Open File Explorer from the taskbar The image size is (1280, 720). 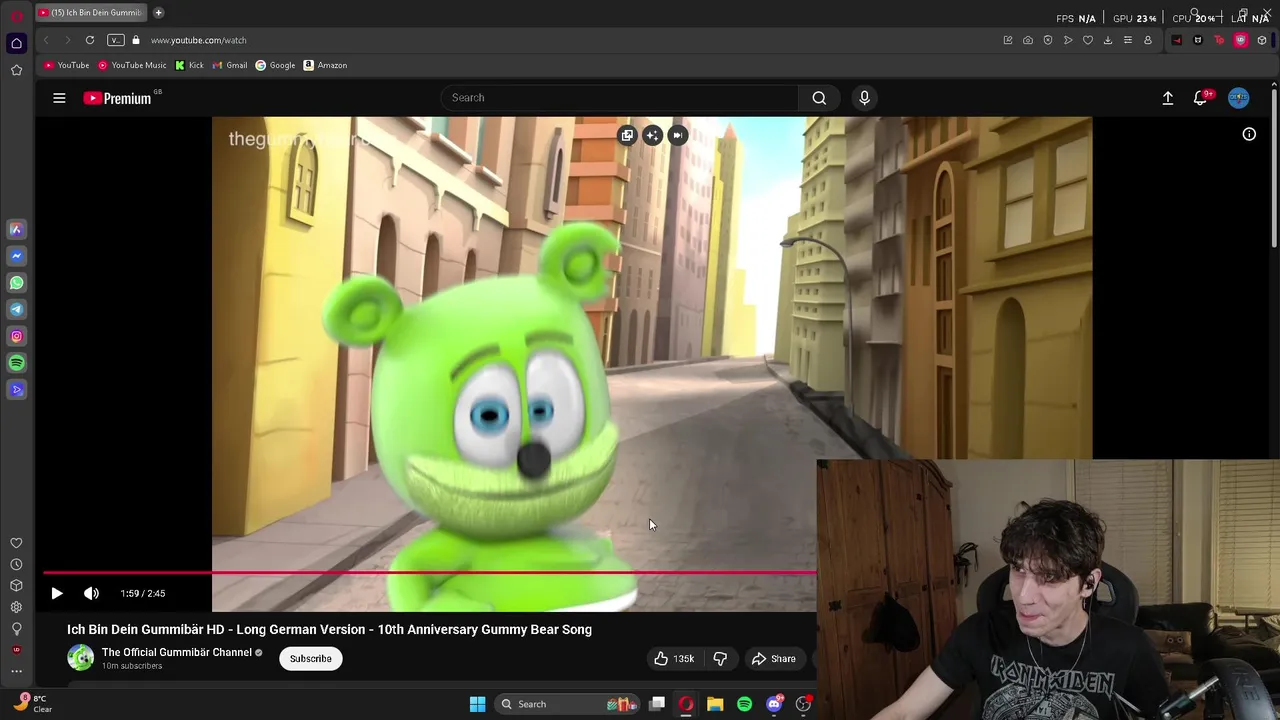(x=715, y=704)
